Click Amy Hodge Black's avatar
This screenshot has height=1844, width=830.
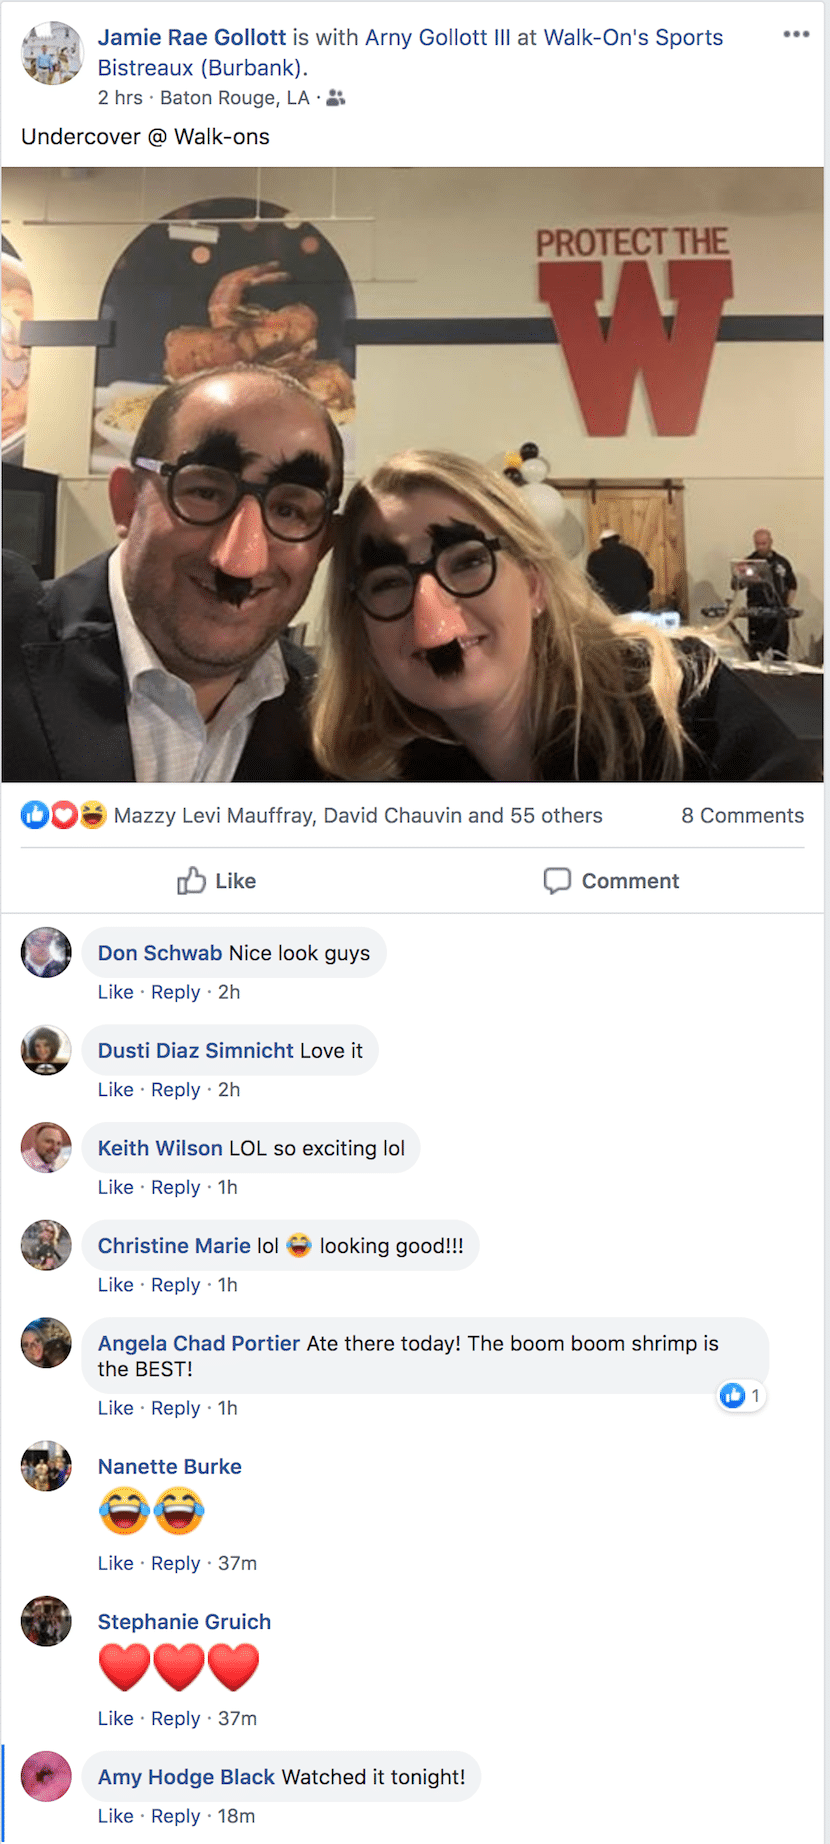[x=46, y=1776]
